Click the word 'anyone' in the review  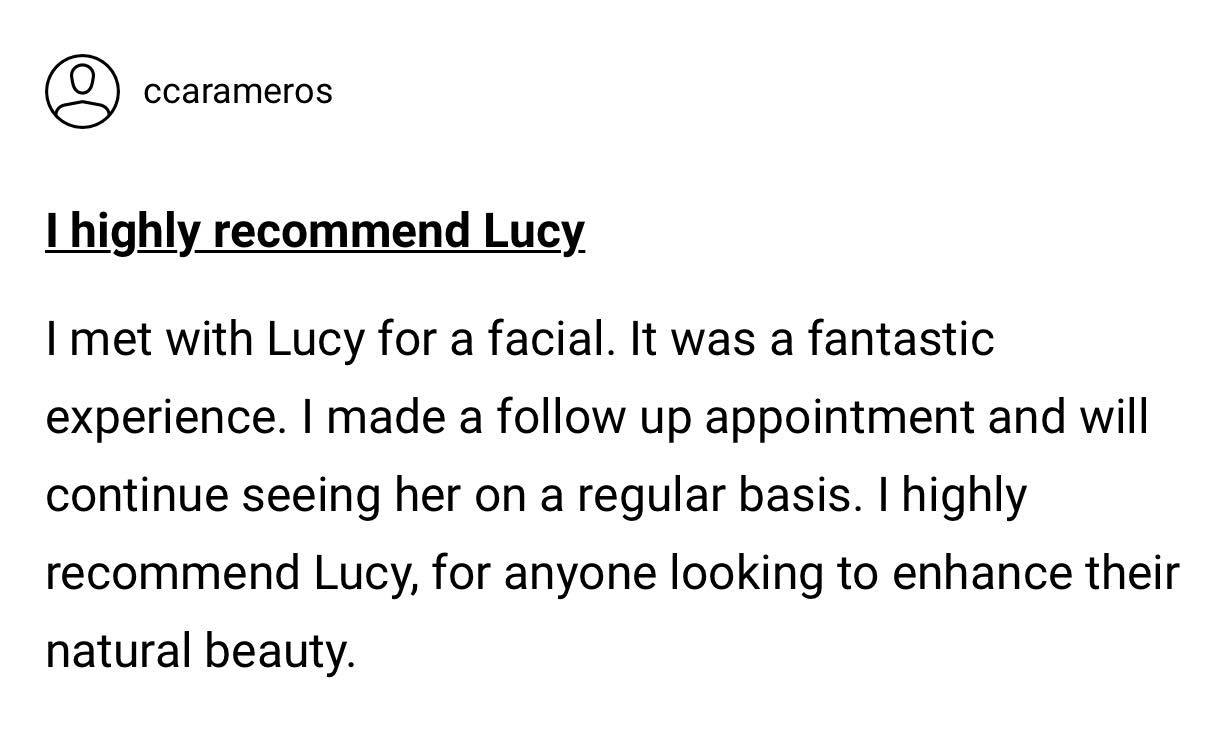click(580, 573)
